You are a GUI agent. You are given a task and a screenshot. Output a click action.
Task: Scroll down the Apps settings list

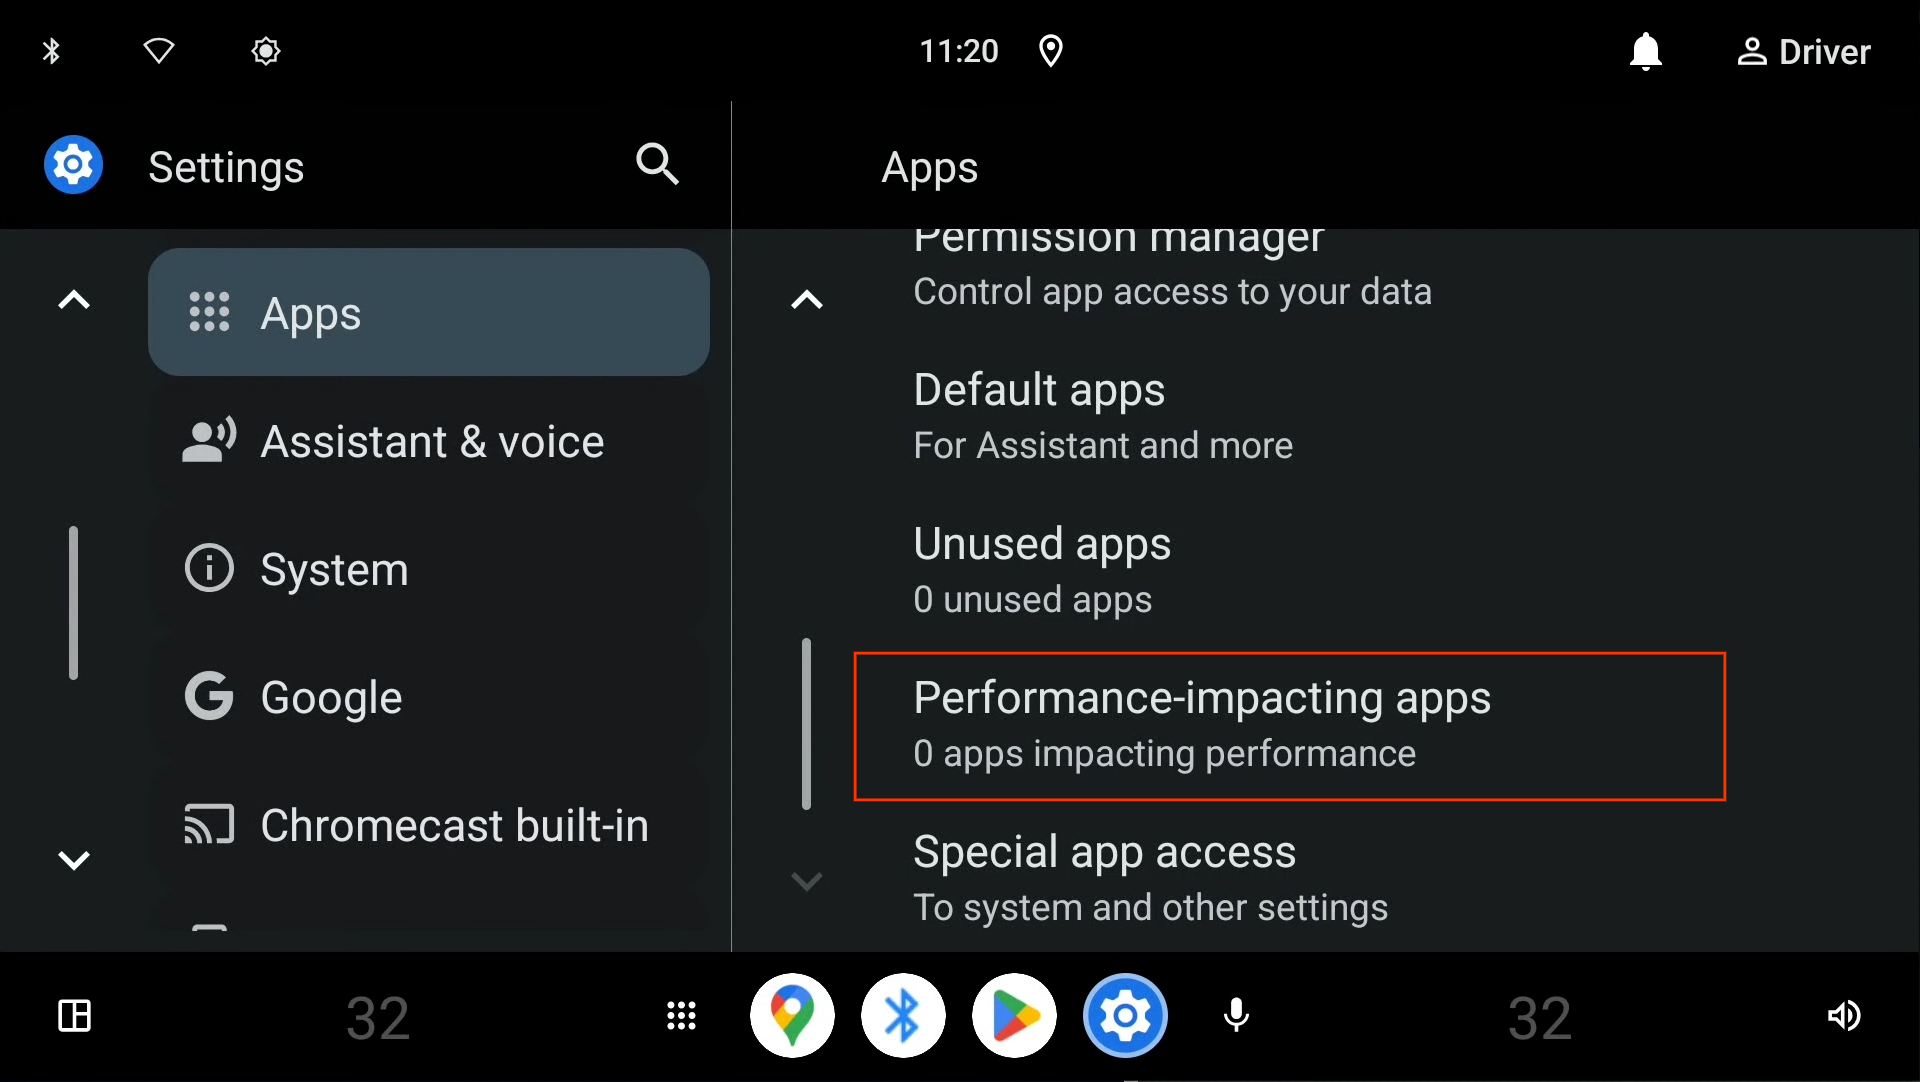click(808, 880)
